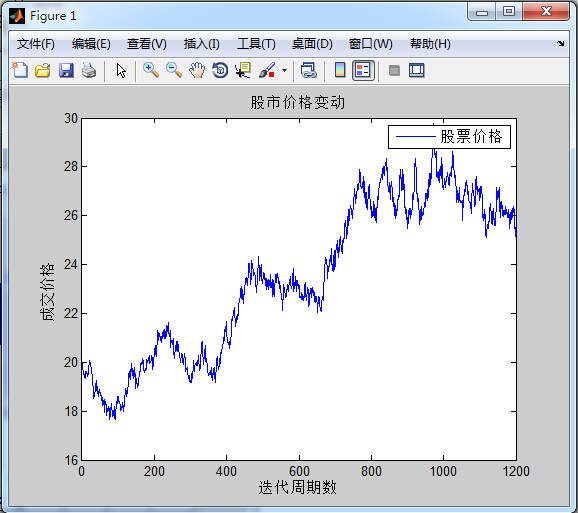
Task: Toggle the Edit Plot arrow pointer
Action: 121,70
